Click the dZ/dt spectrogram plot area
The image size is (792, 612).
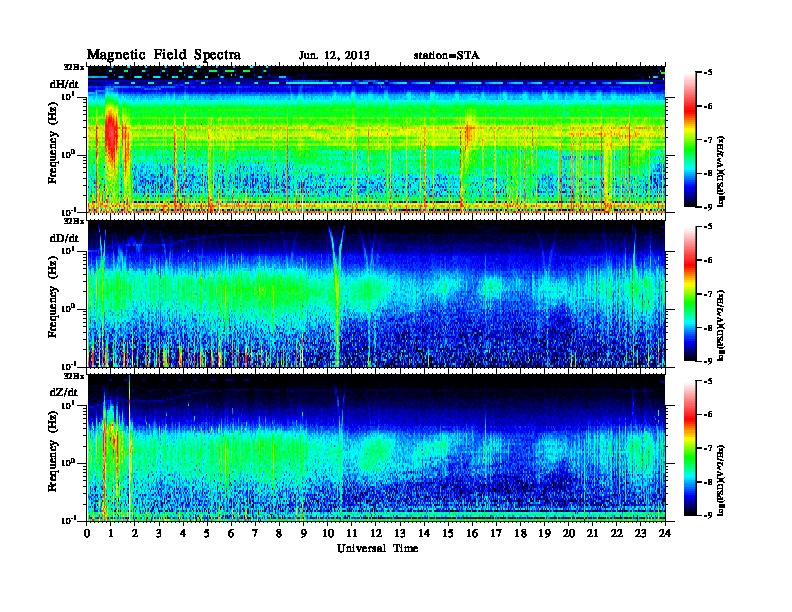click(x=376, y=448)
